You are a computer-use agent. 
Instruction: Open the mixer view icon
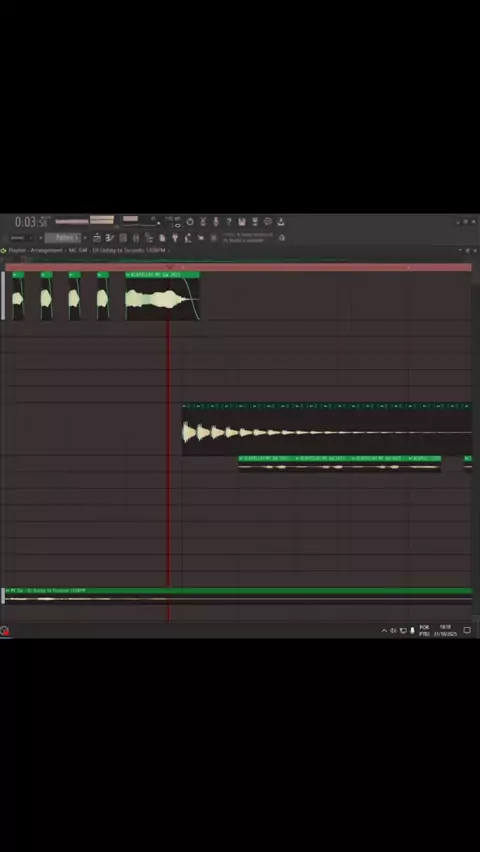coord(135,237)
